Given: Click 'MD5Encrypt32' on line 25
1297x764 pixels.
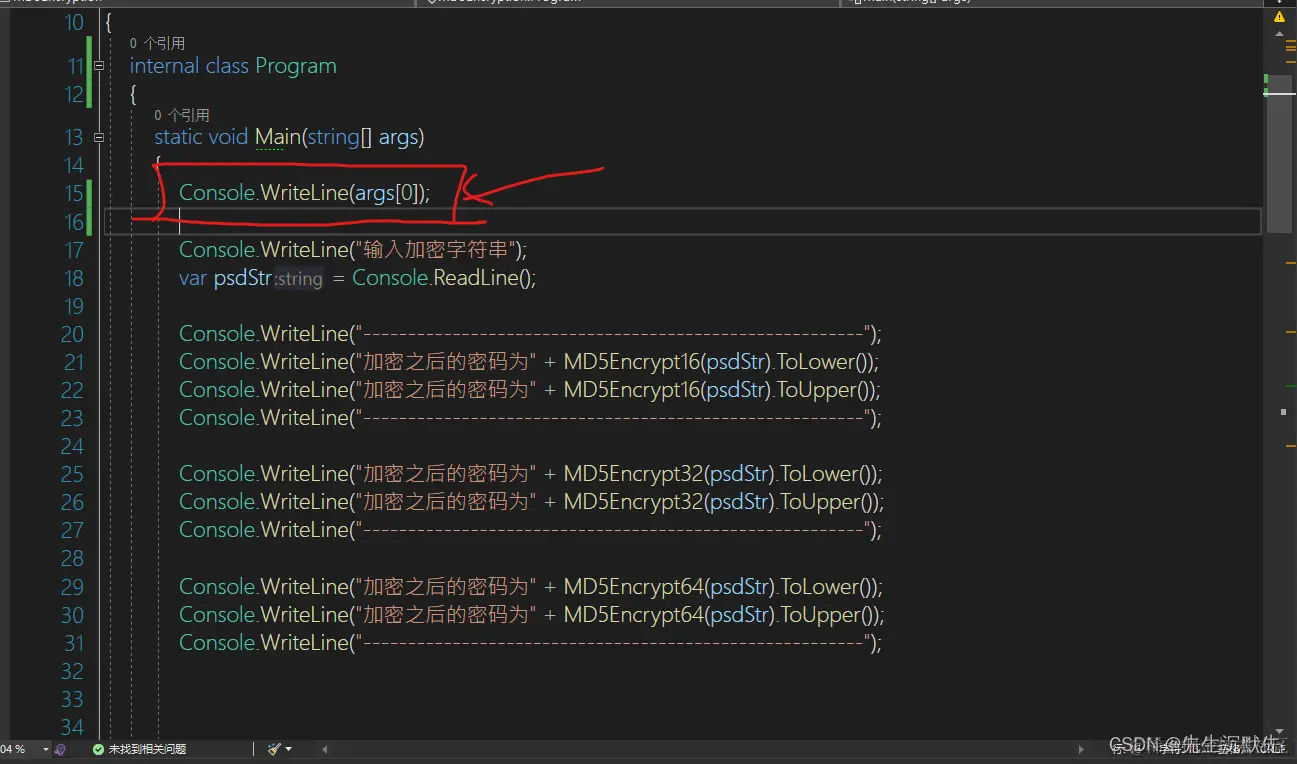Looking at the screenshot, I should (x=634, y=474).
